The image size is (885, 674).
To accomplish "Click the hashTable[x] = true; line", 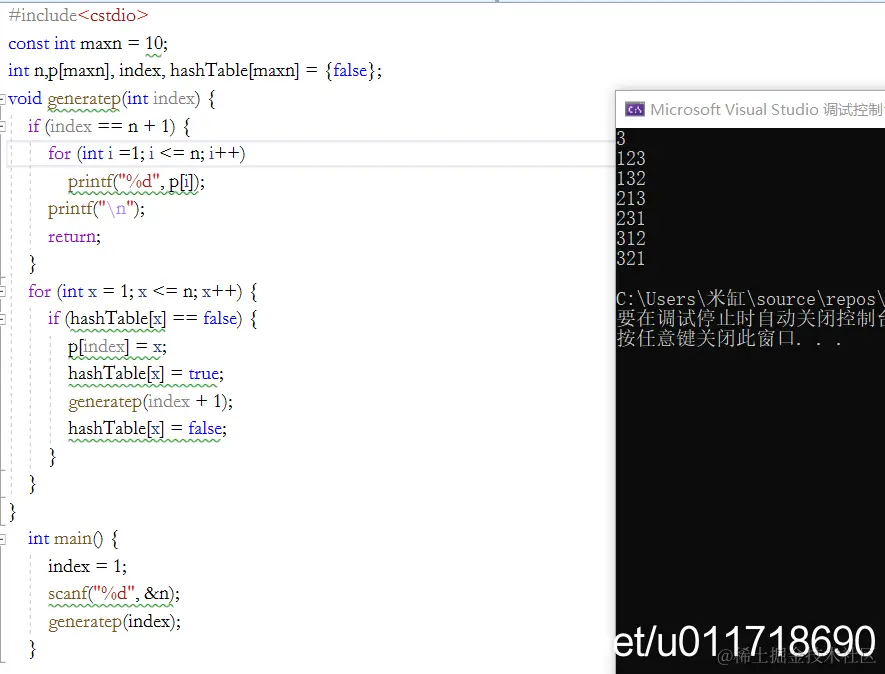I will (146, 374).
